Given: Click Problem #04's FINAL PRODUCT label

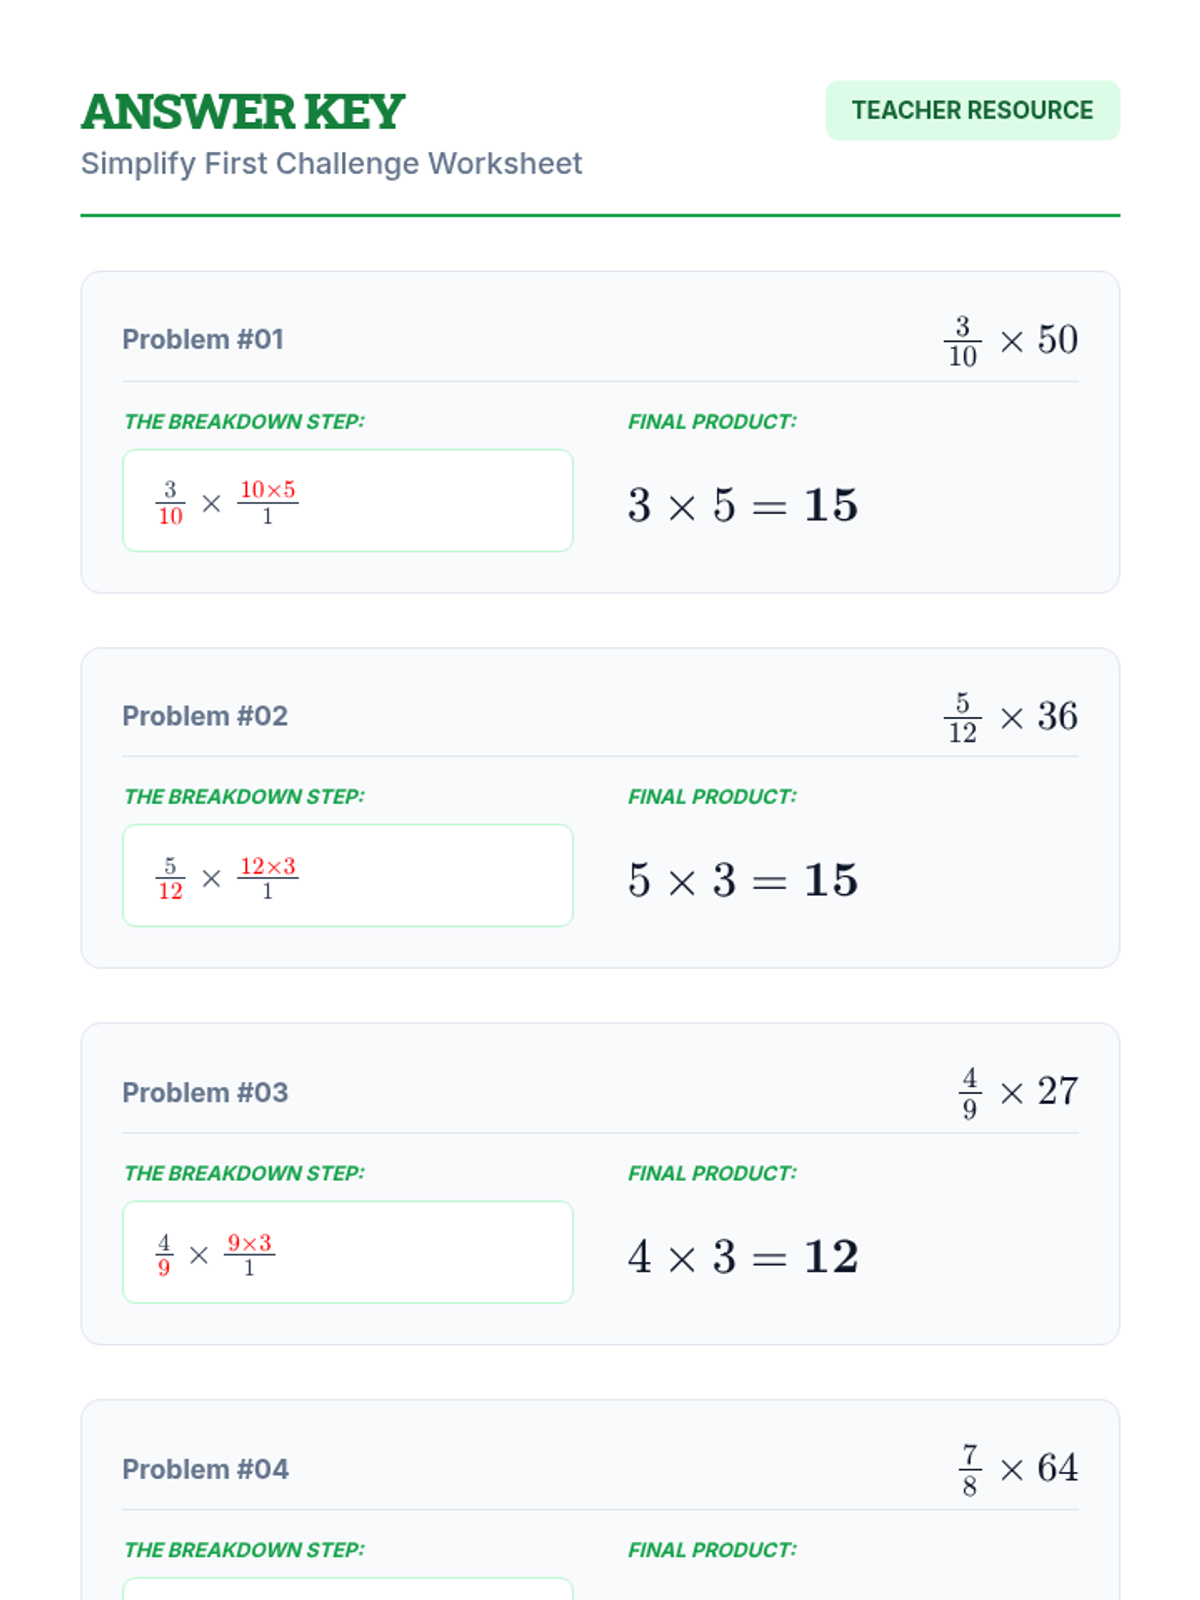Looking at the screenshot, I should [712, 1550].
